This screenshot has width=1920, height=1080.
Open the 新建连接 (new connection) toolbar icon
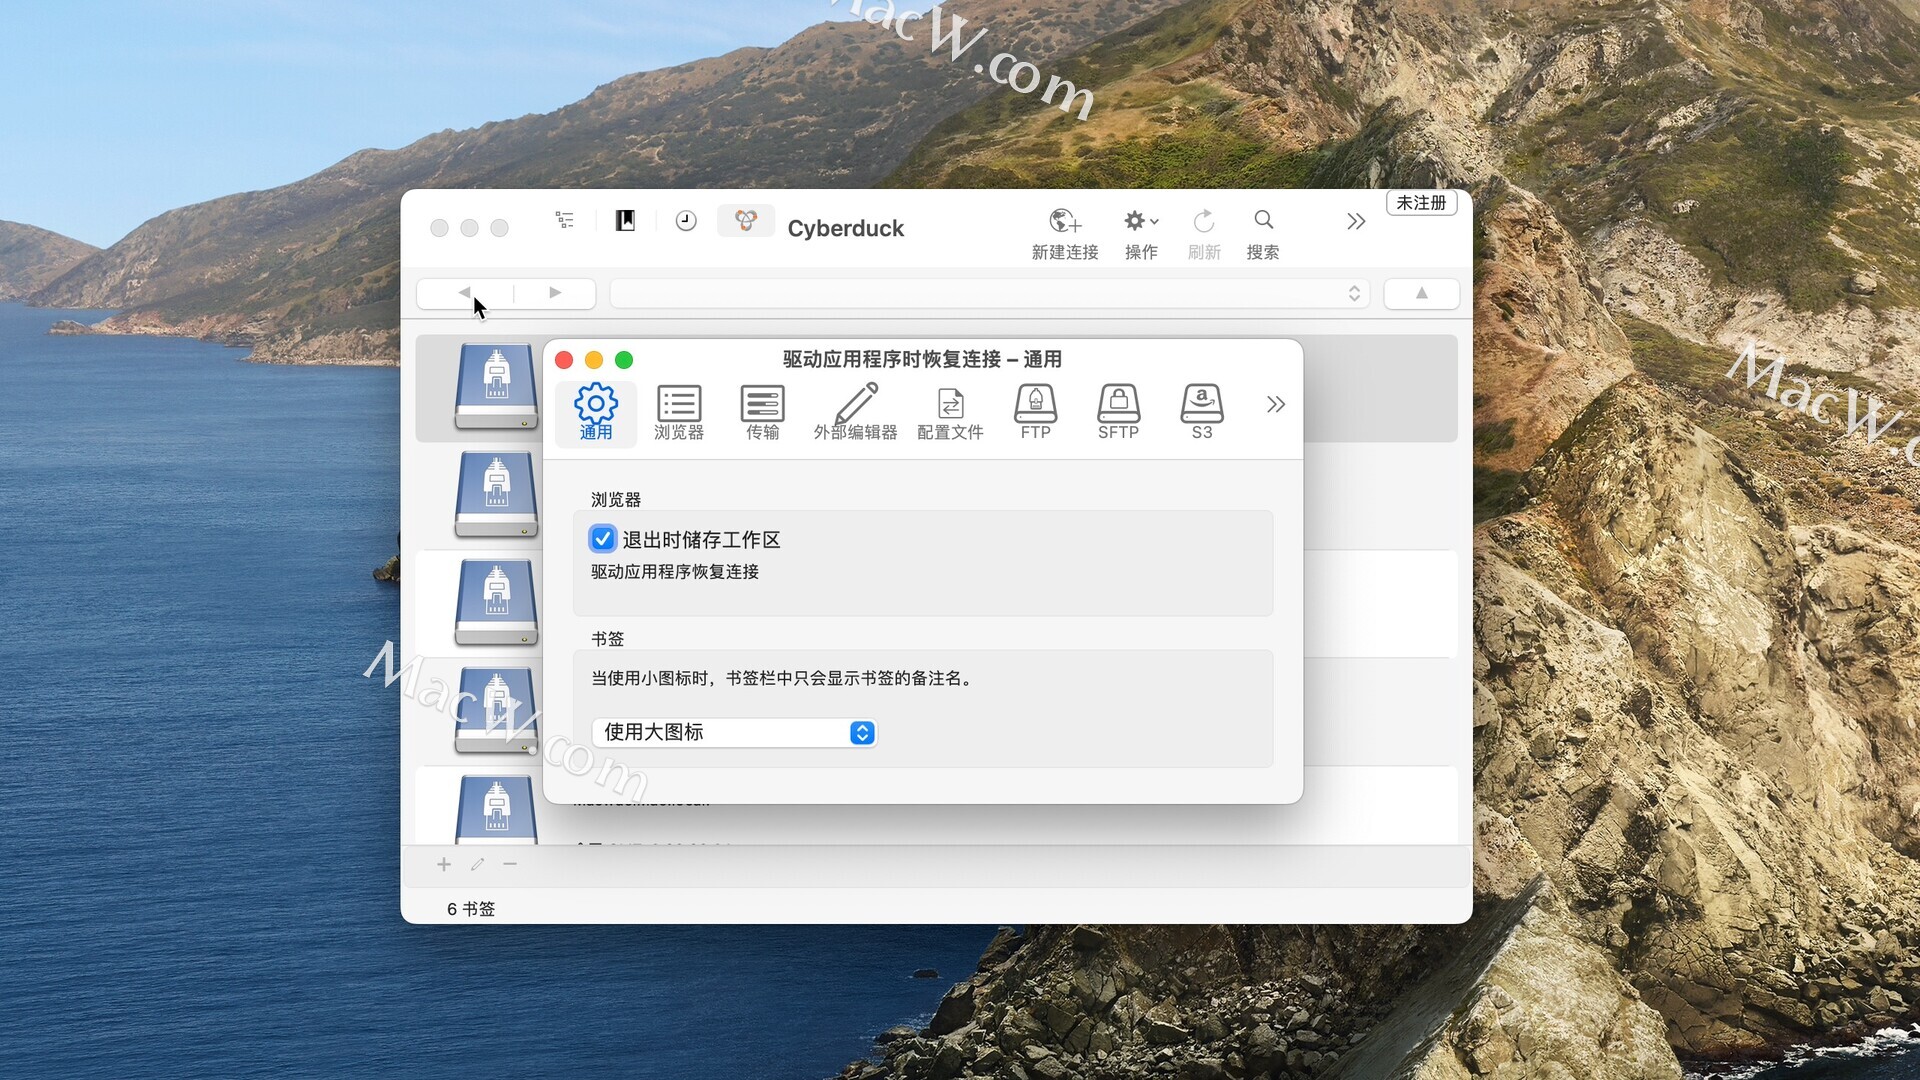point(1065,222)
